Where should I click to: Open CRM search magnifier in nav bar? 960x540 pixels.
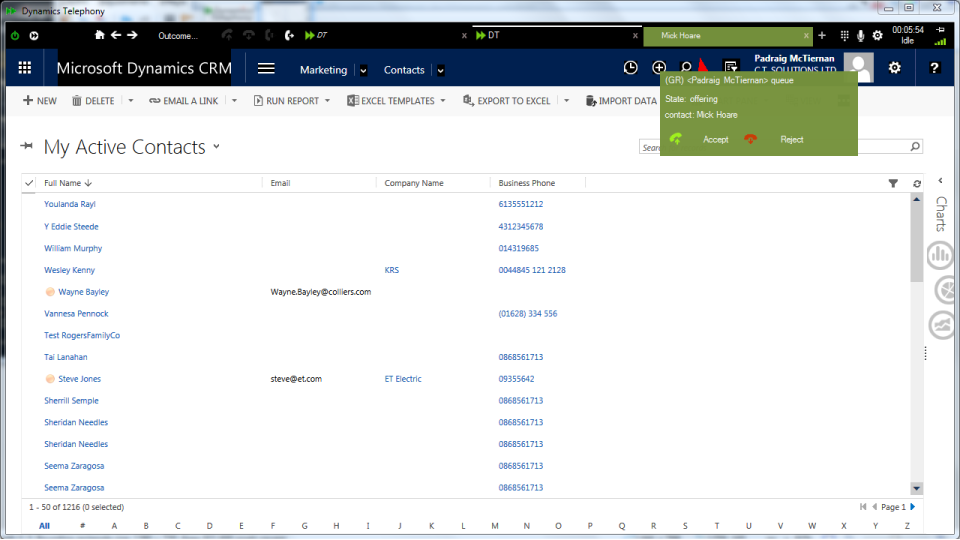click(x=686, y=66)
